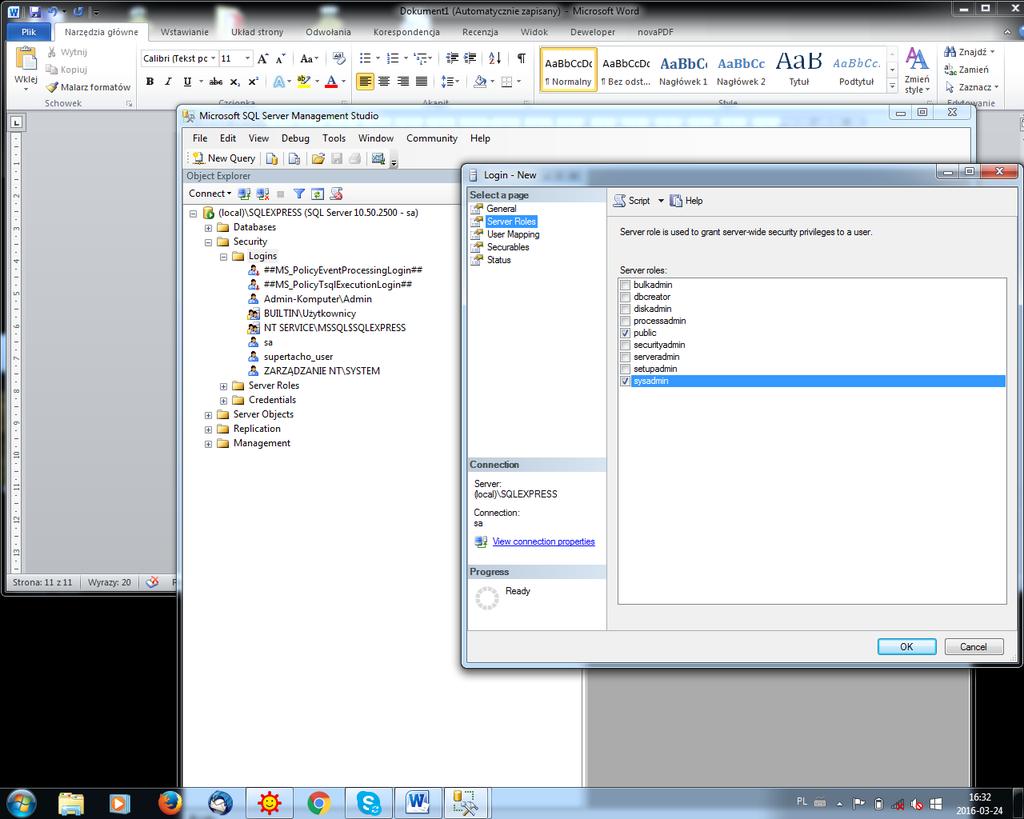Align text right in Word
1024x819 pixels.
403,82
